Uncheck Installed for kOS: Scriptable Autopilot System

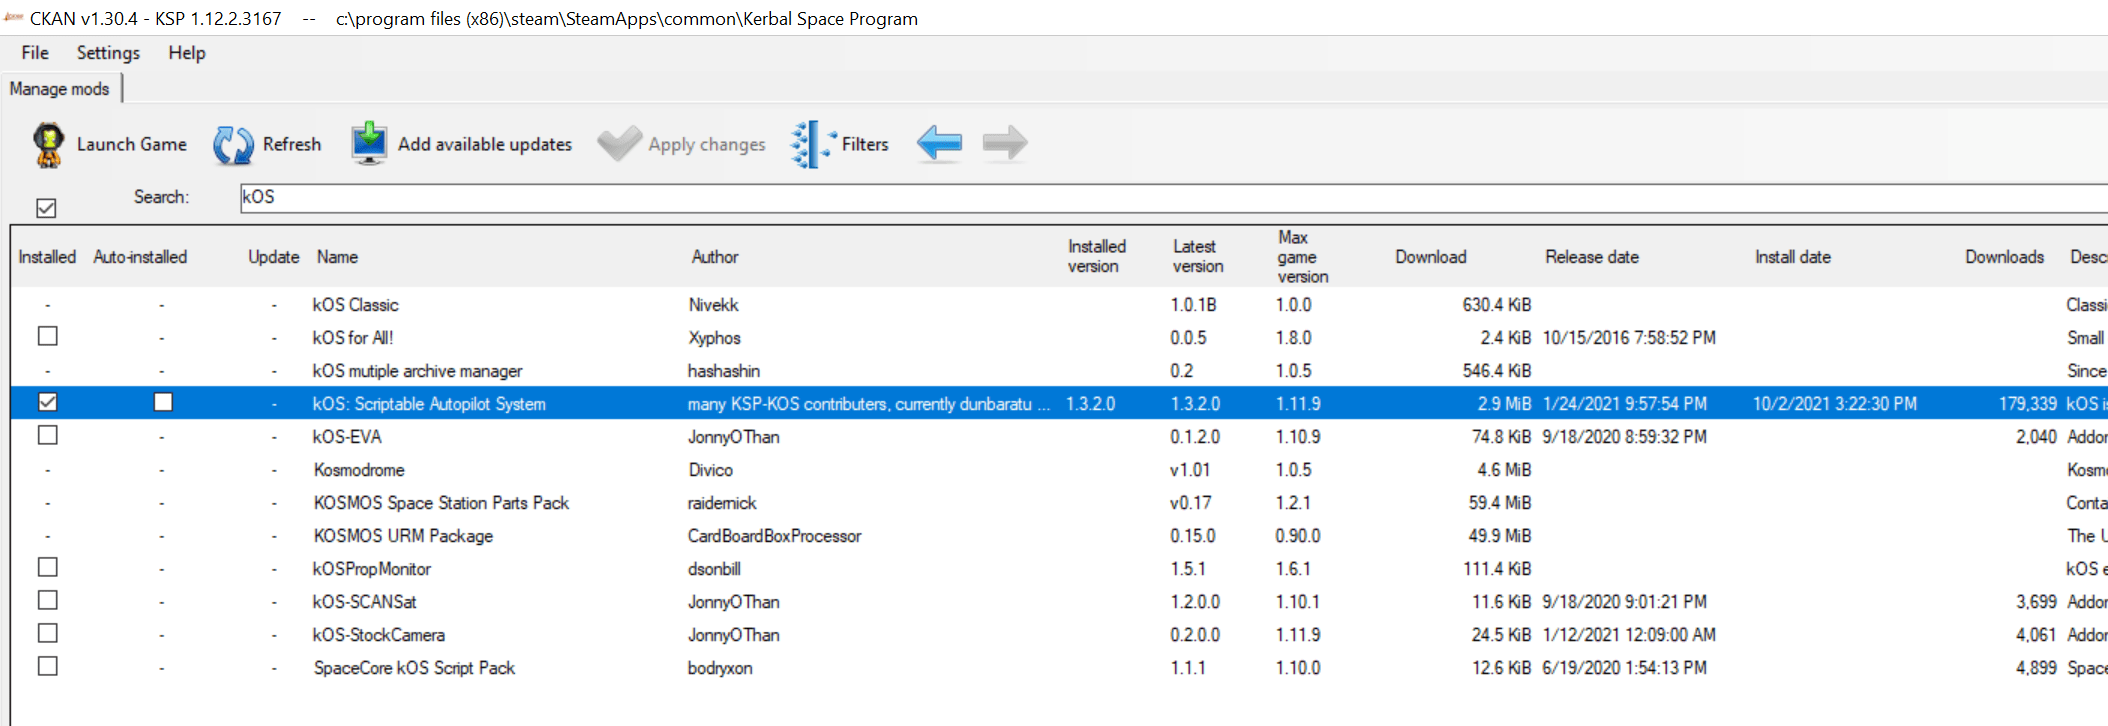click(x=47, y=402)
